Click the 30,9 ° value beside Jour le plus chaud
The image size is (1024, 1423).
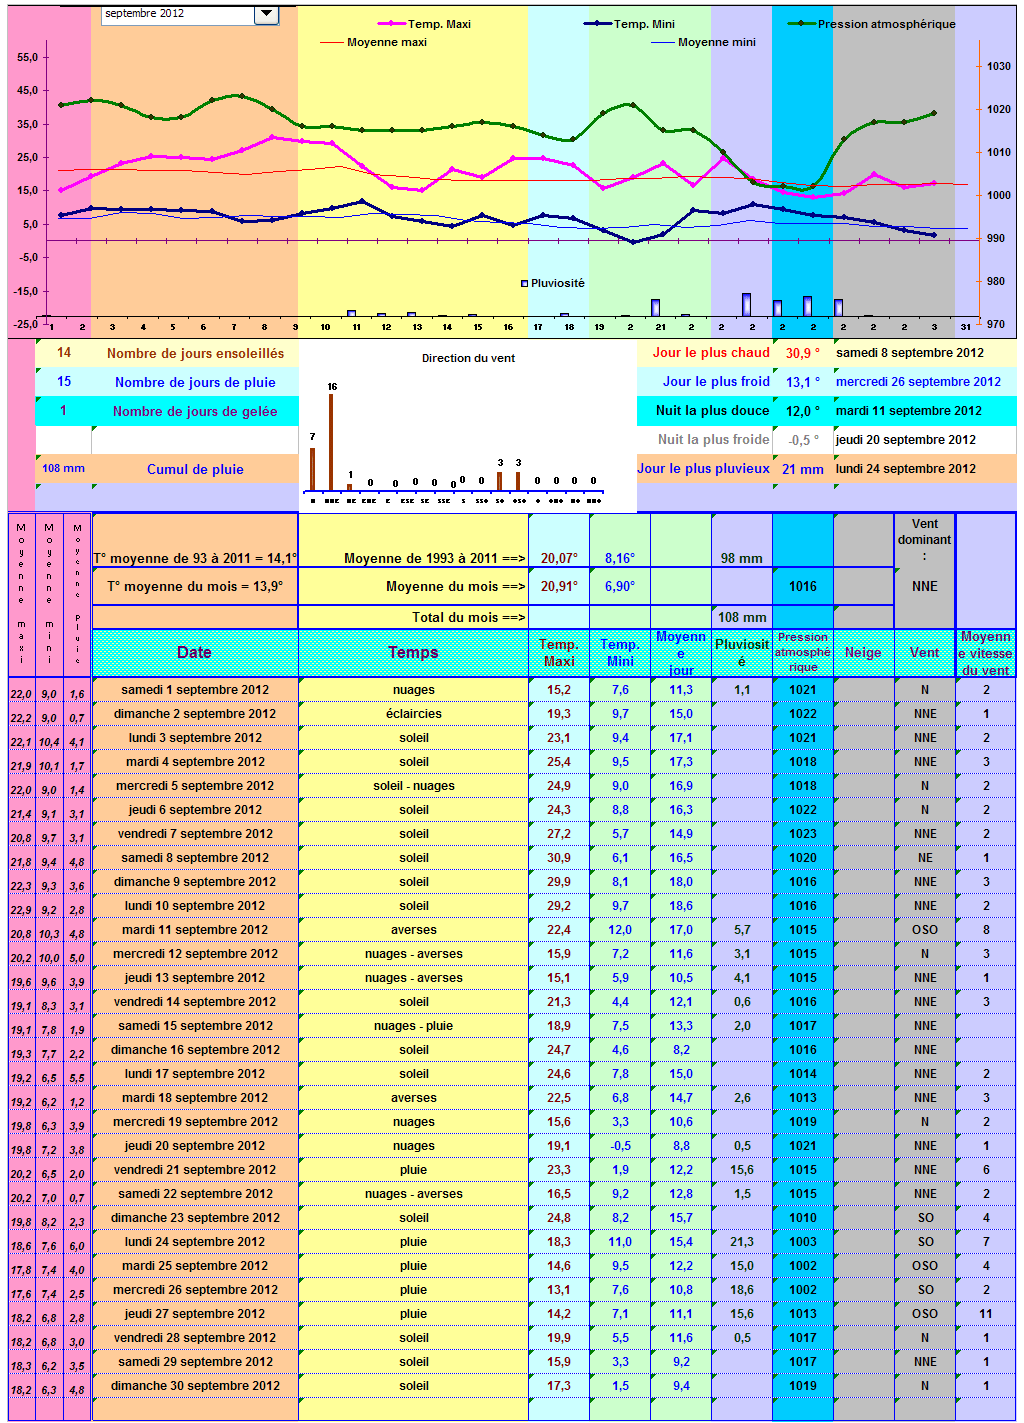point(802,353)
